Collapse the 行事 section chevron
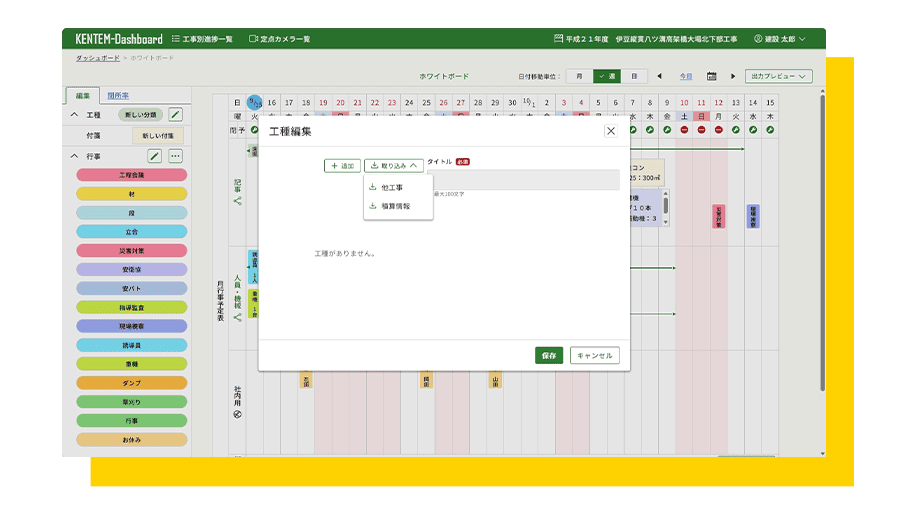This screenshot has height=515, width=916. tap(74, 156)
